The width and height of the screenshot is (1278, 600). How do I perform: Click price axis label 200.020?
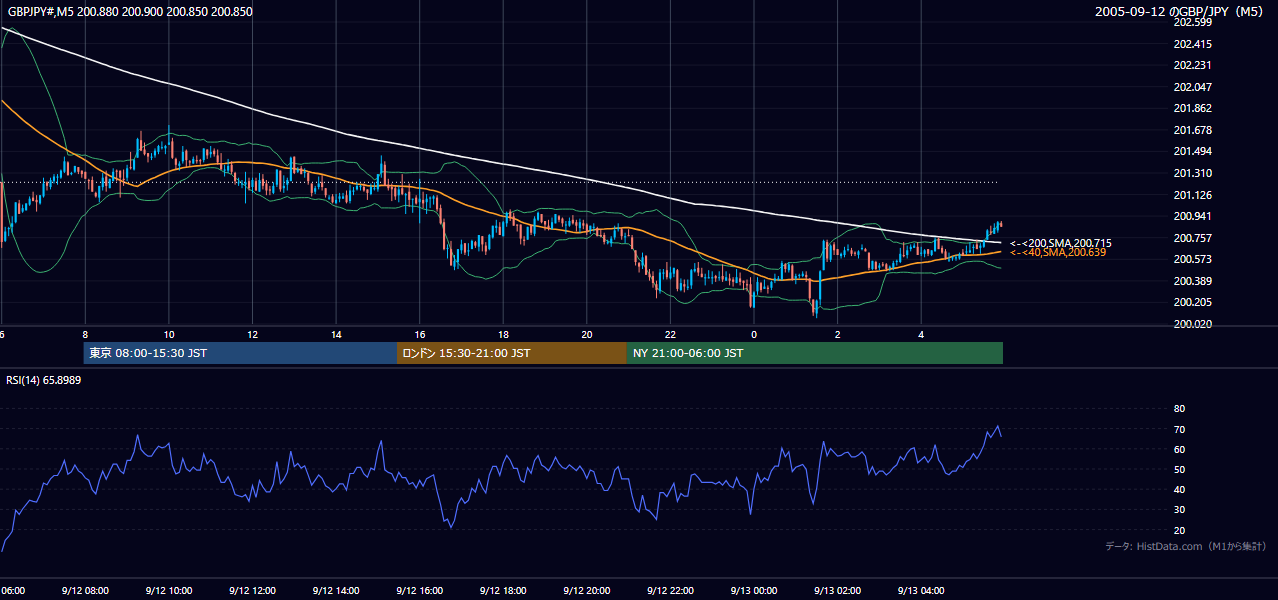[1192, 324]
